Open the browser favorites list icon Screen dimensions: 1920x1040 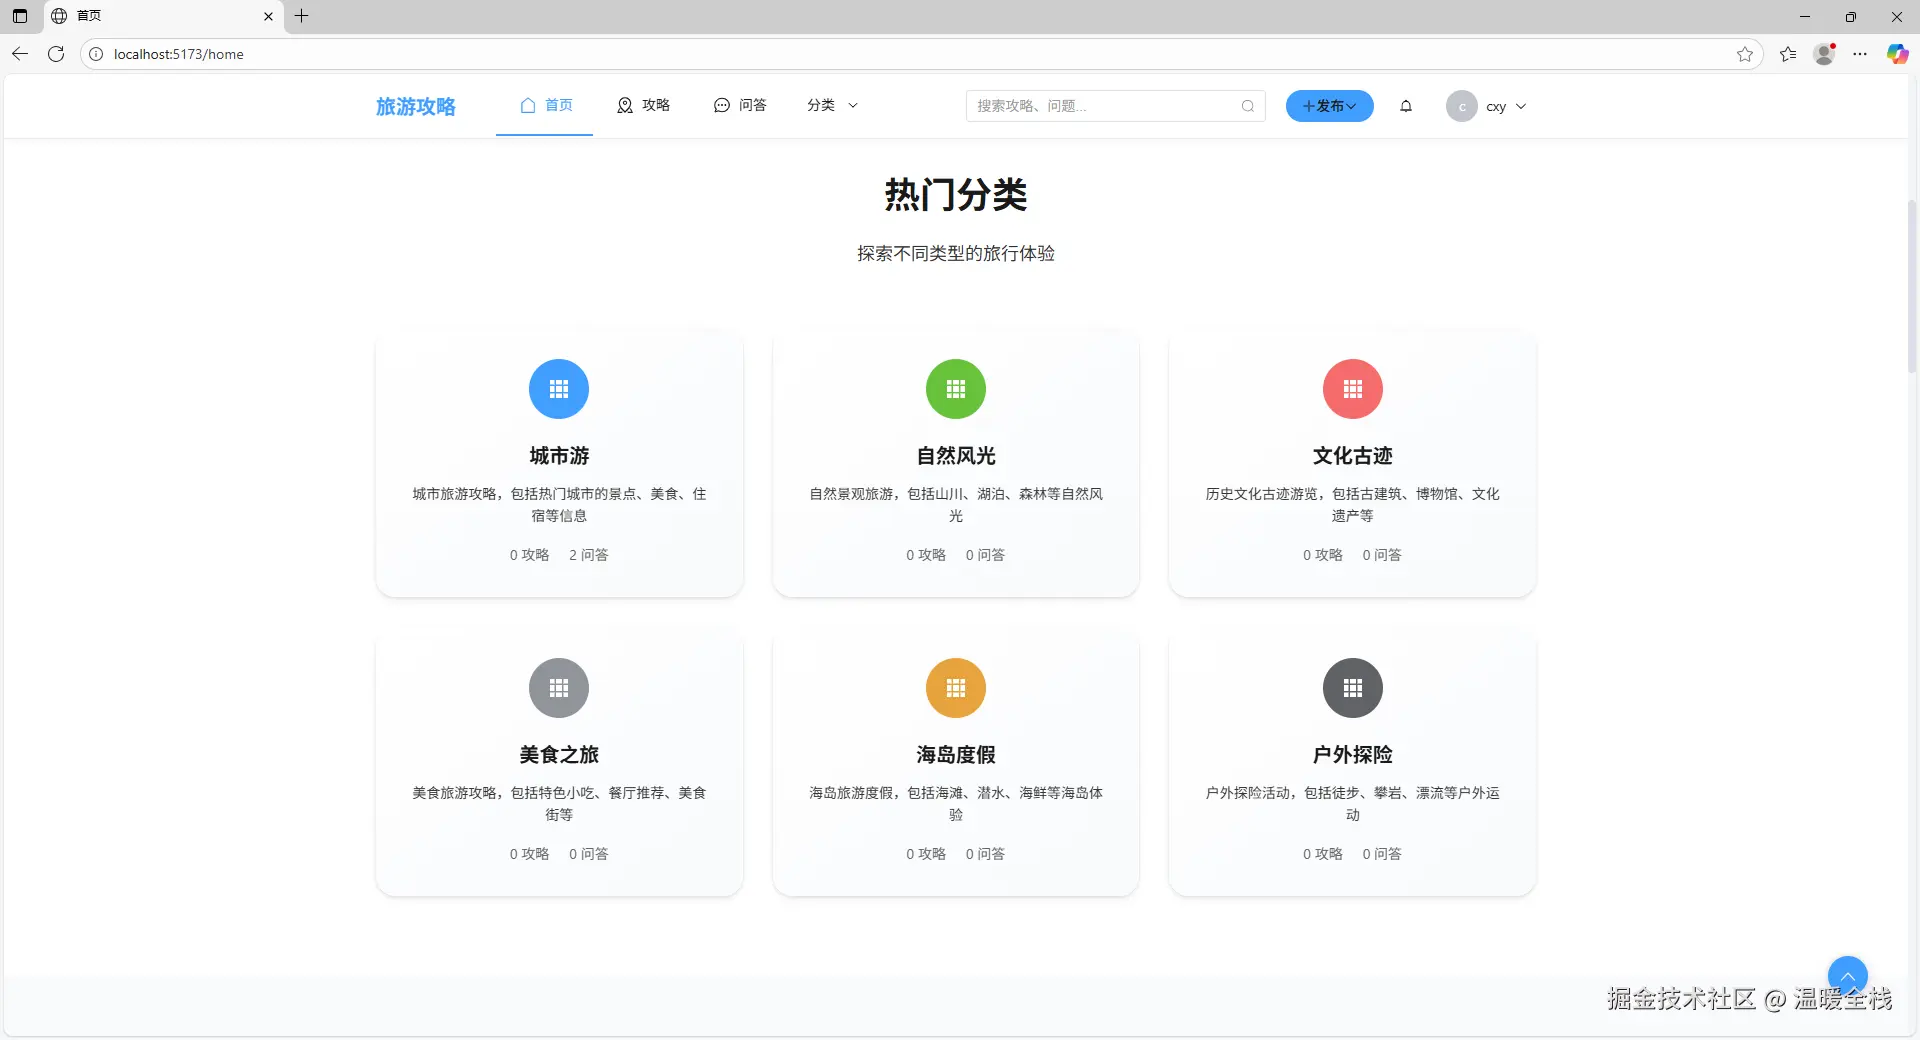(1788, 54)
